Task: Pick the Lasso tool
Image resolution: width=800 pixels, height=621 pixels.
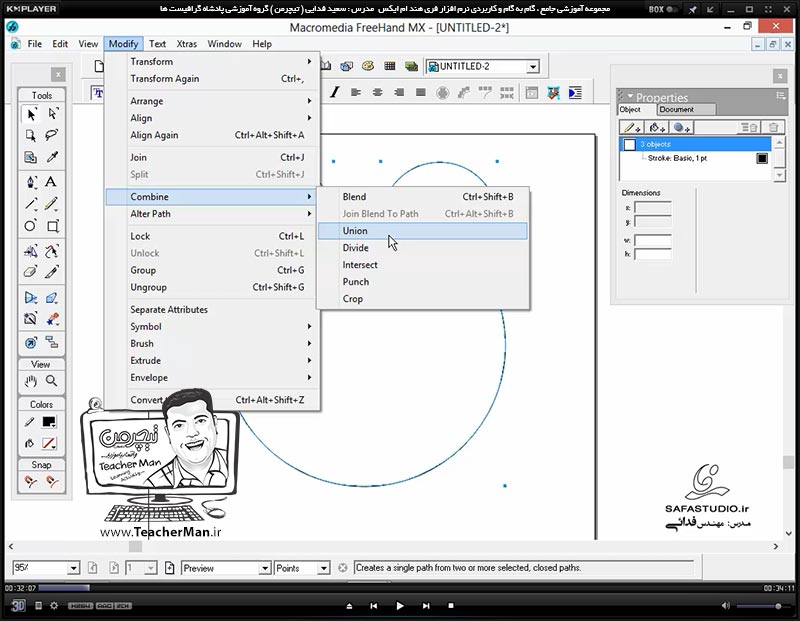Action: [x=52, y=135]
